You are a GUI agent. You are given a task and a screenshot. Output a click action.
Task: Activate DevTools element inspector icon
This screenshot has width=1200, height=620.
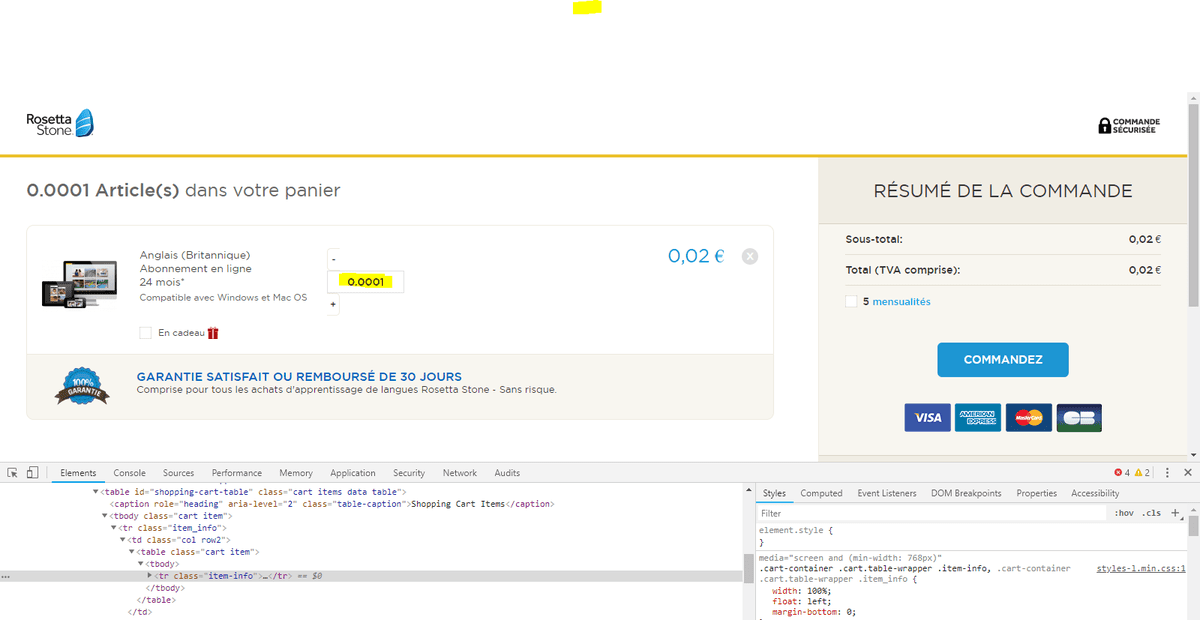click(13, 473)
